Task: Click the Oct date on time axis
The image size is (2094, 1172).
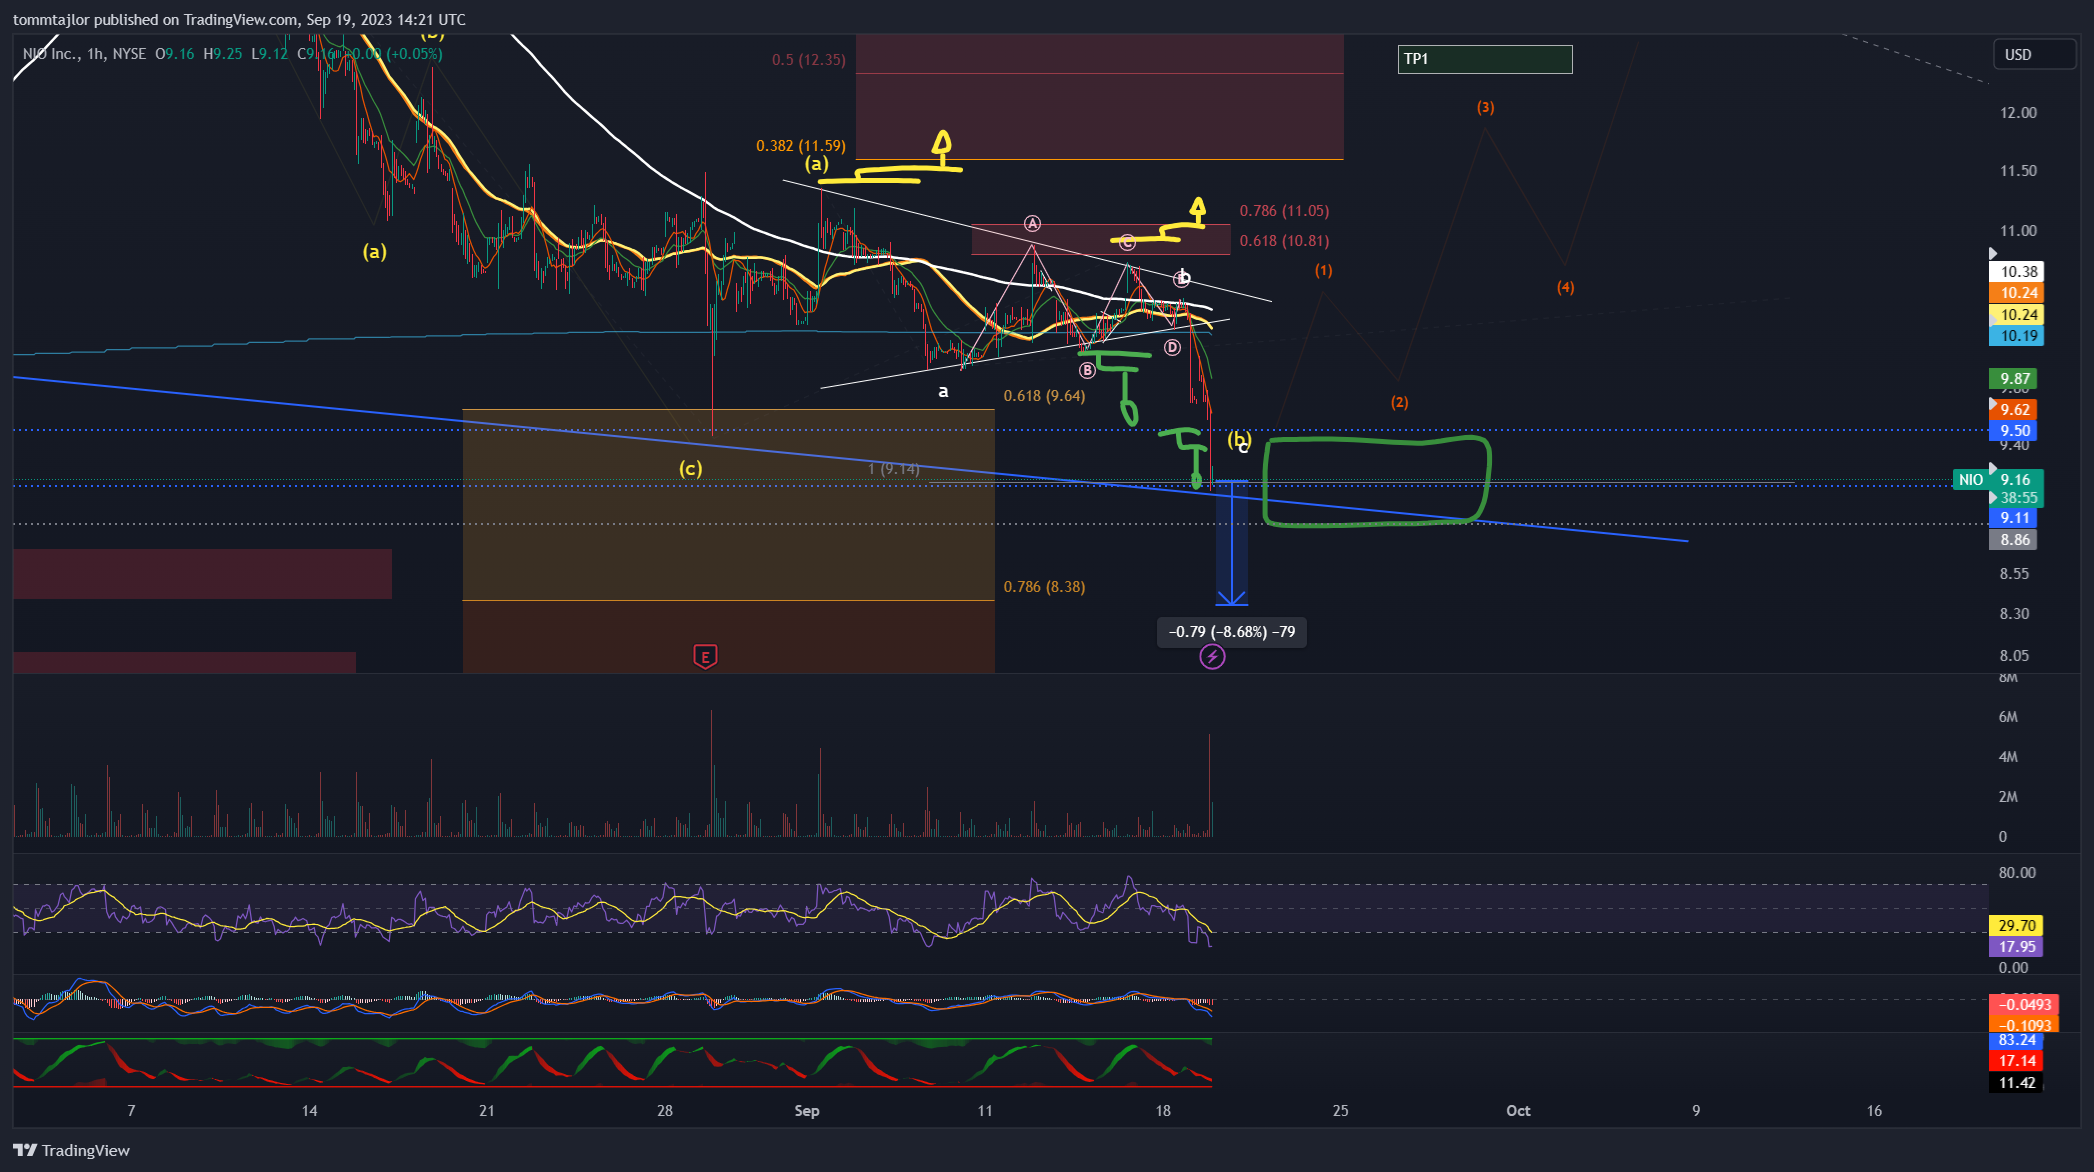Action: pyautogui.click(x=1518, y=1111)
